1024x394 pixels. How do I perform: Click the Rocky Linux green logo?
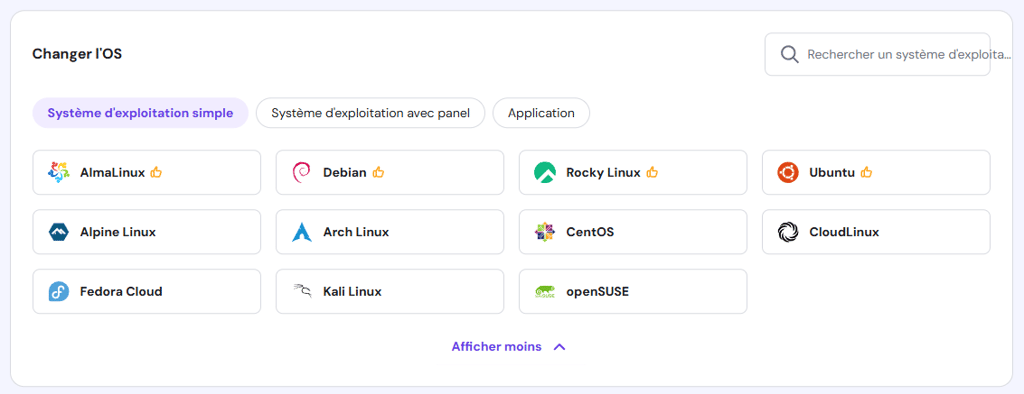(545, 172)
